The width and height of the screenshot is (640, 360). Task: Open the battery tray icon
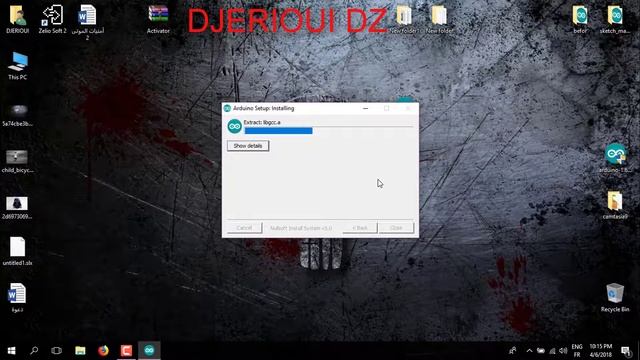(x=541, y=351)
